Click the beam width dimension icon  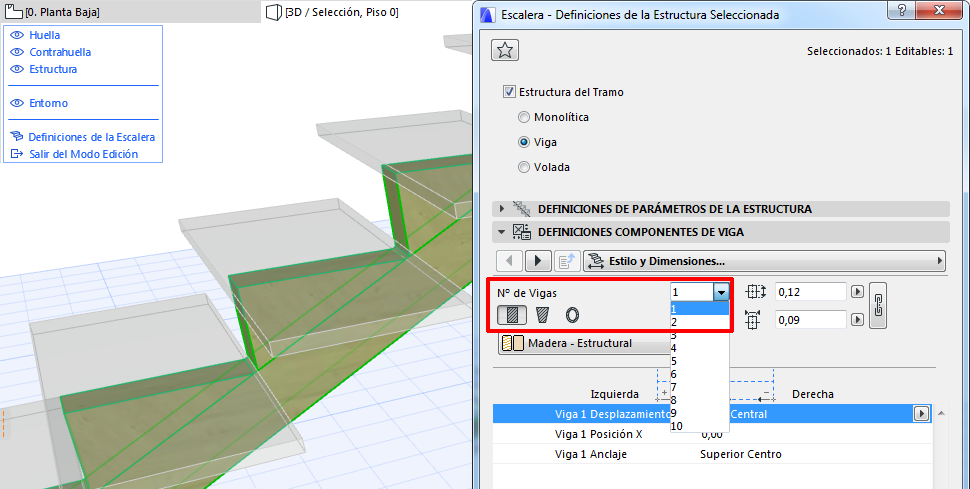pyautogui.click(x=753, y=319)
